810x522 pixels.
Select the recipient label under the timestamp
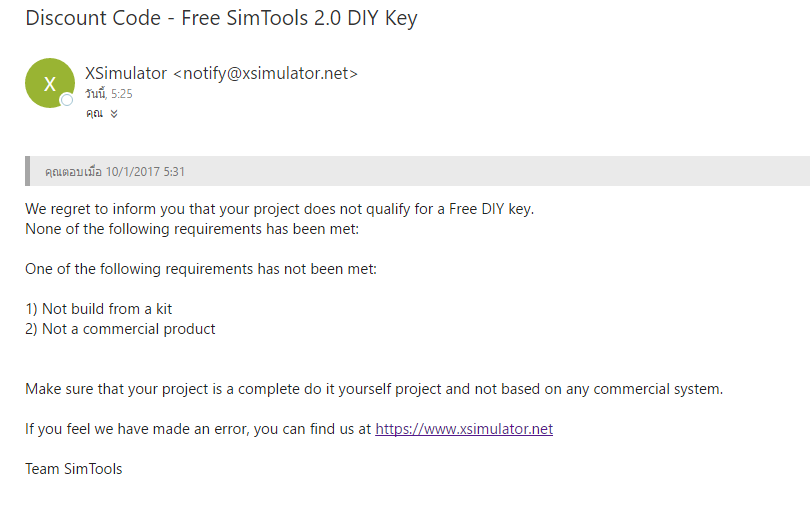(95, 114)
